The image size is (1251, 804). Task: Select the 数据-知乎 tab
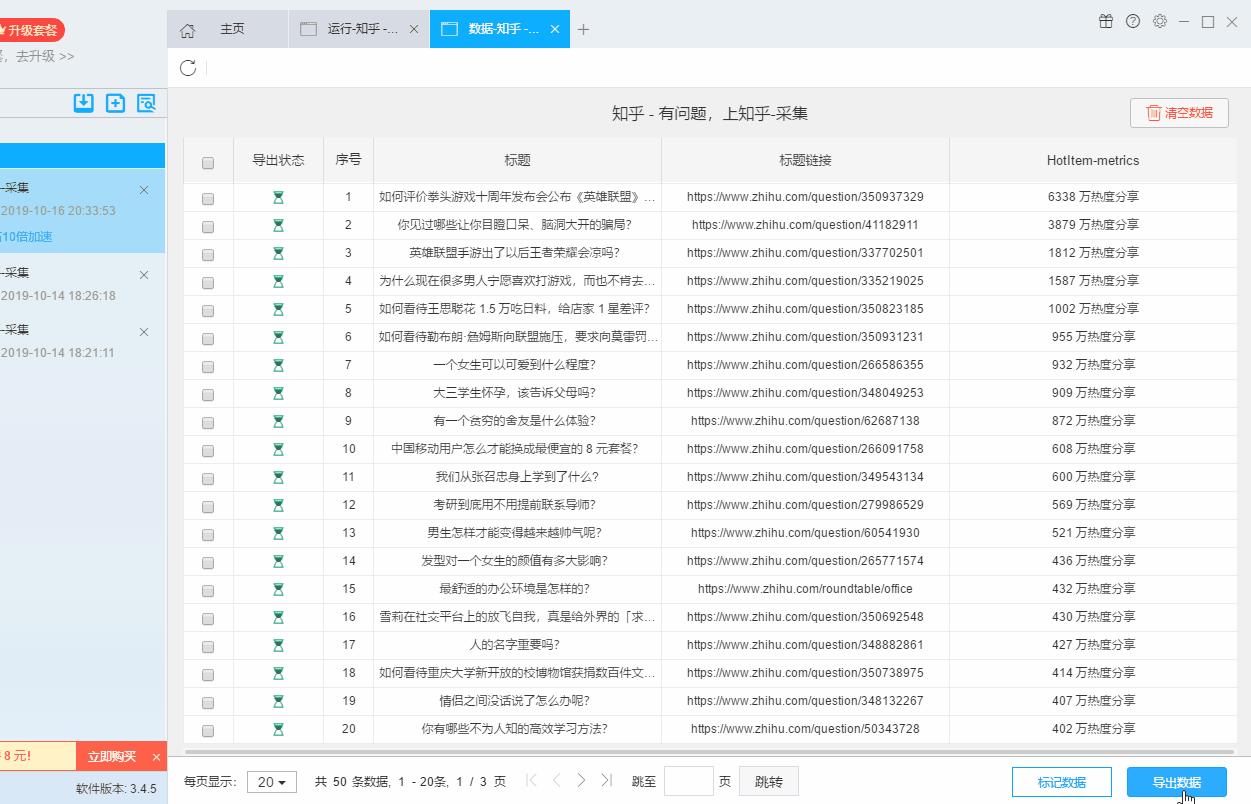point(500,30)
